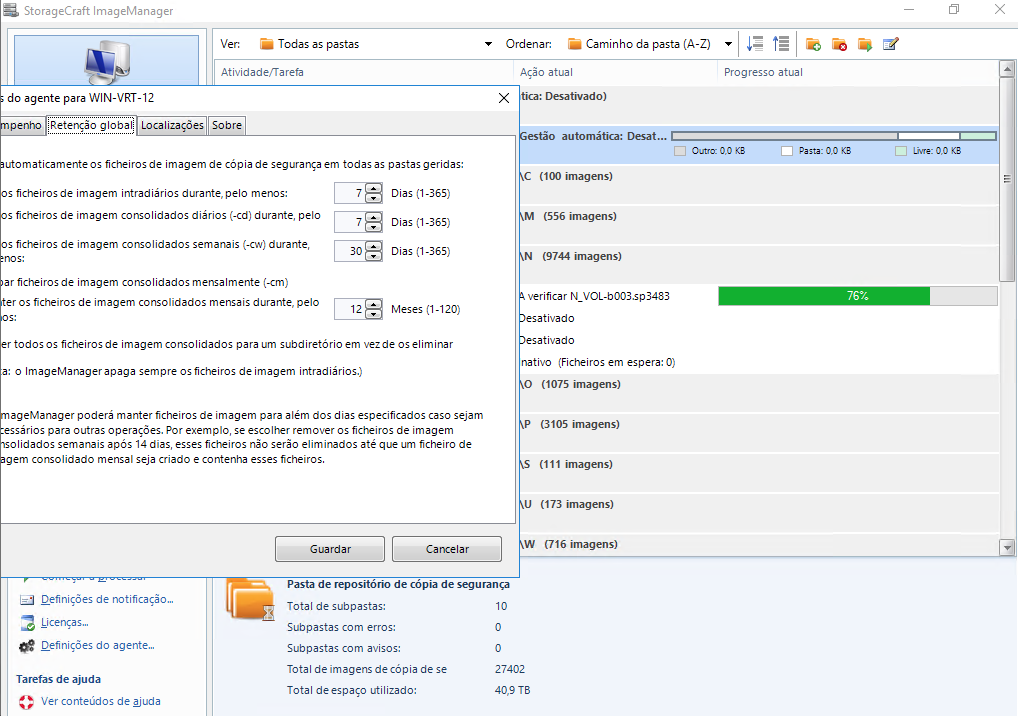This screenshot has width=1018, height=716.
Task: Decrease weekly consolidated days stepper
Action: [374, 256]
